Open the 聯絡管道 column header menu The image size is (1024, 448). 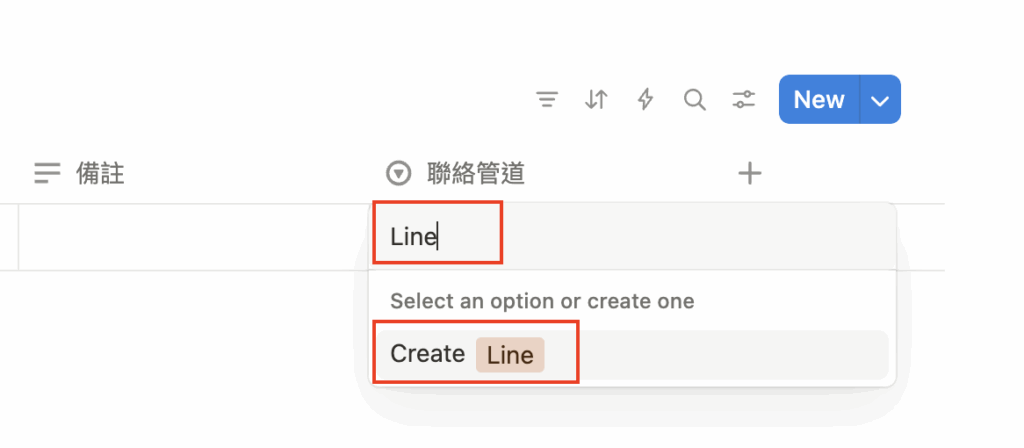476,174
